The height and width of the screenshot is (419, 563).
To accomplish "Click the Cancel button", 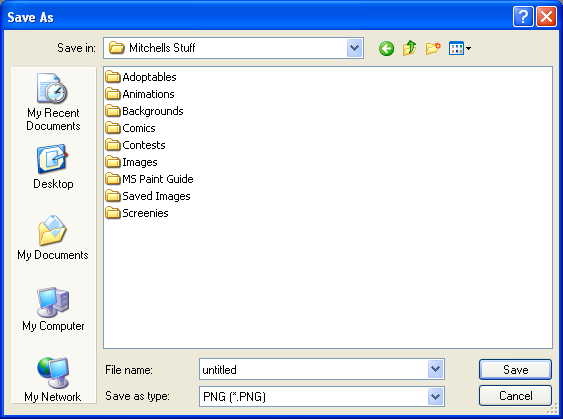I will [515, 396].
